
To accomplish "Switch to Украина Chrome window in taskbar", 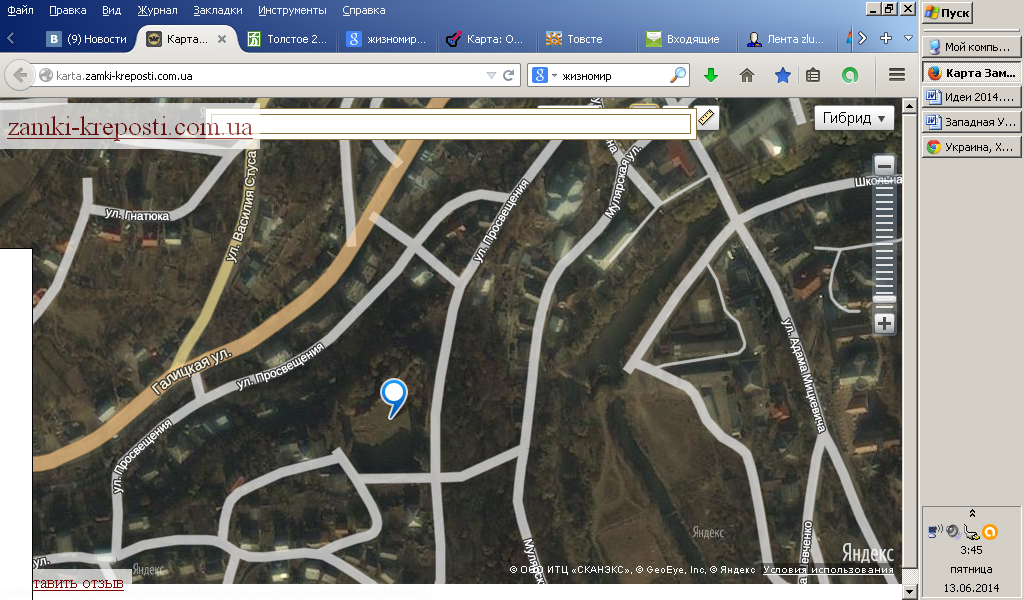I will (x=971, y=147).
